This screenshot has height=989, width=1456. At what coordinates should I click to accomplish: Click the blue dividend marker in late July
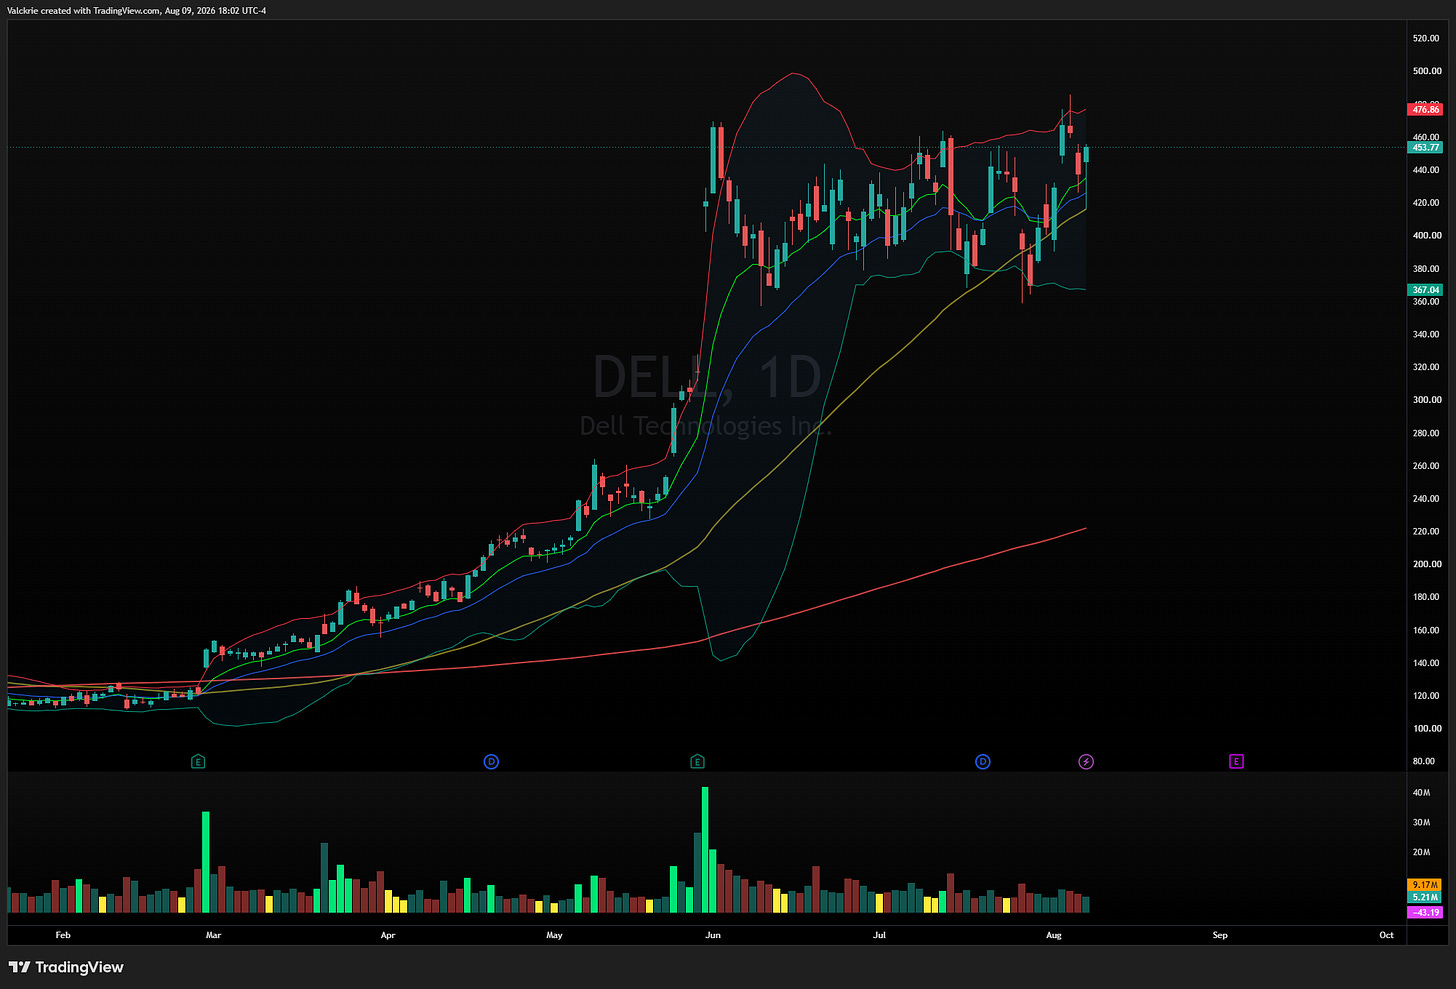(983, 762)
